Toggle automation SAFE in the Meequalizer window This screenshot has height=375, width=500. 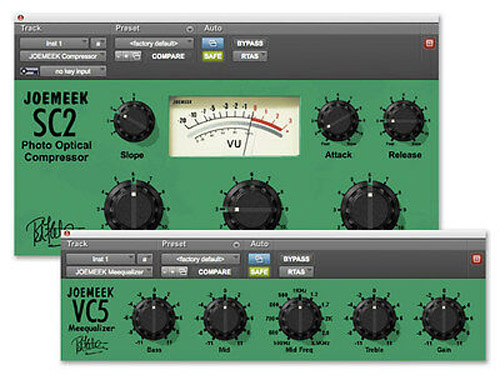point(259,272)
